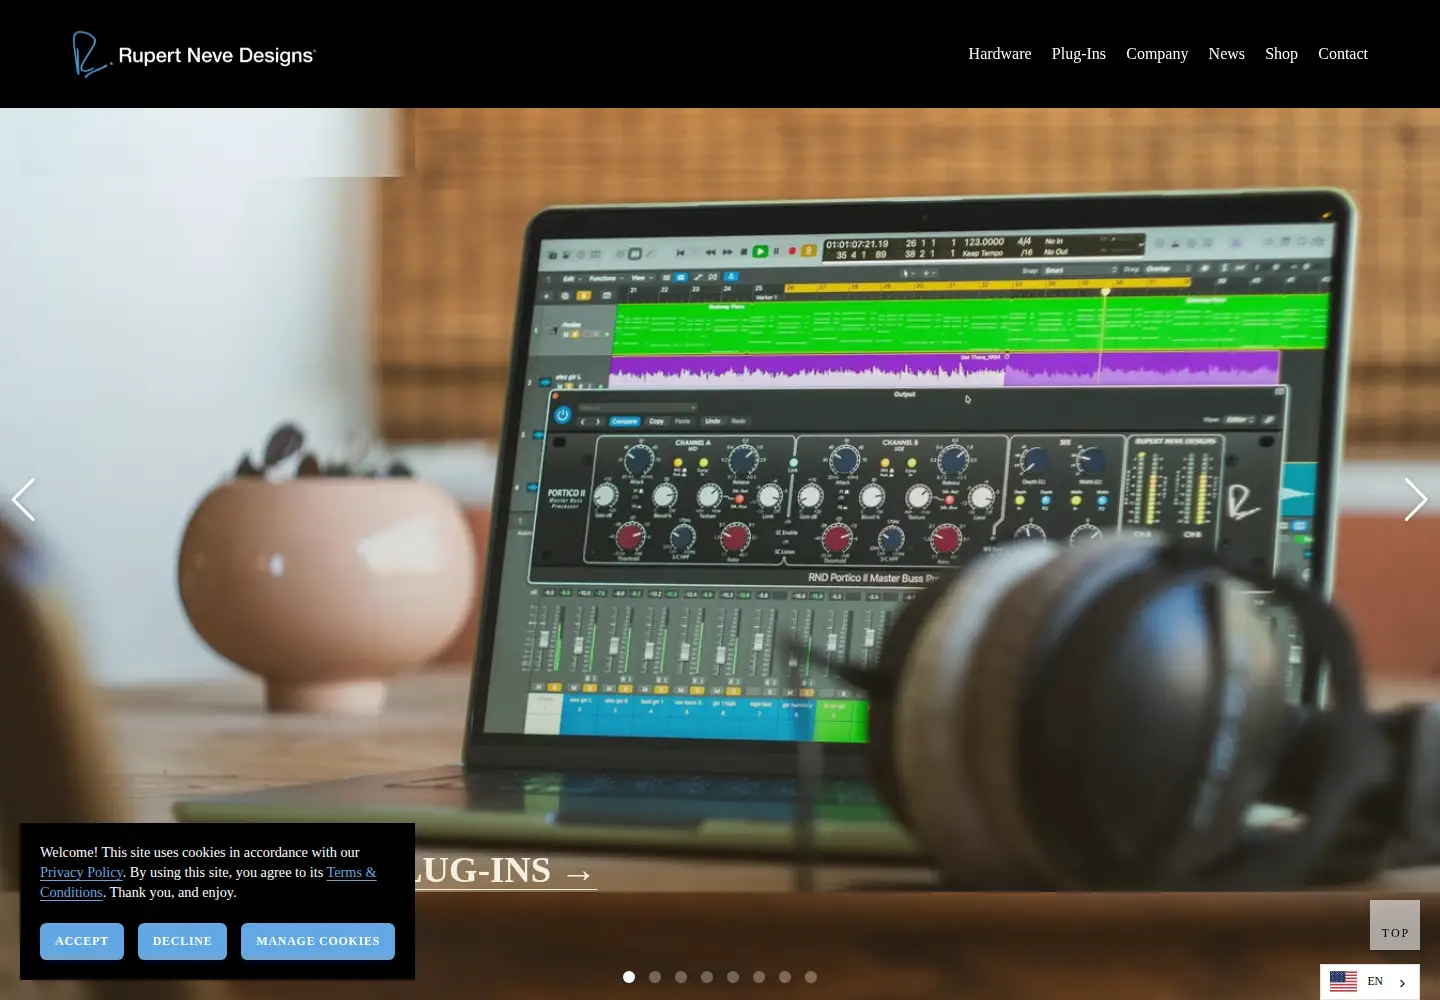Select the sixth carousel dot
This screenshot has height=1000, width=1440.
(x=759, y=977)
